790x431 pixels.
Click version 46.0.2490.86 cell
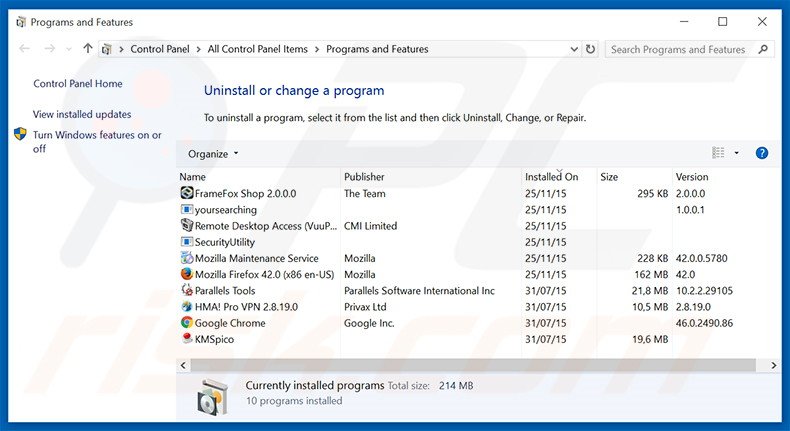click(704, 322)
